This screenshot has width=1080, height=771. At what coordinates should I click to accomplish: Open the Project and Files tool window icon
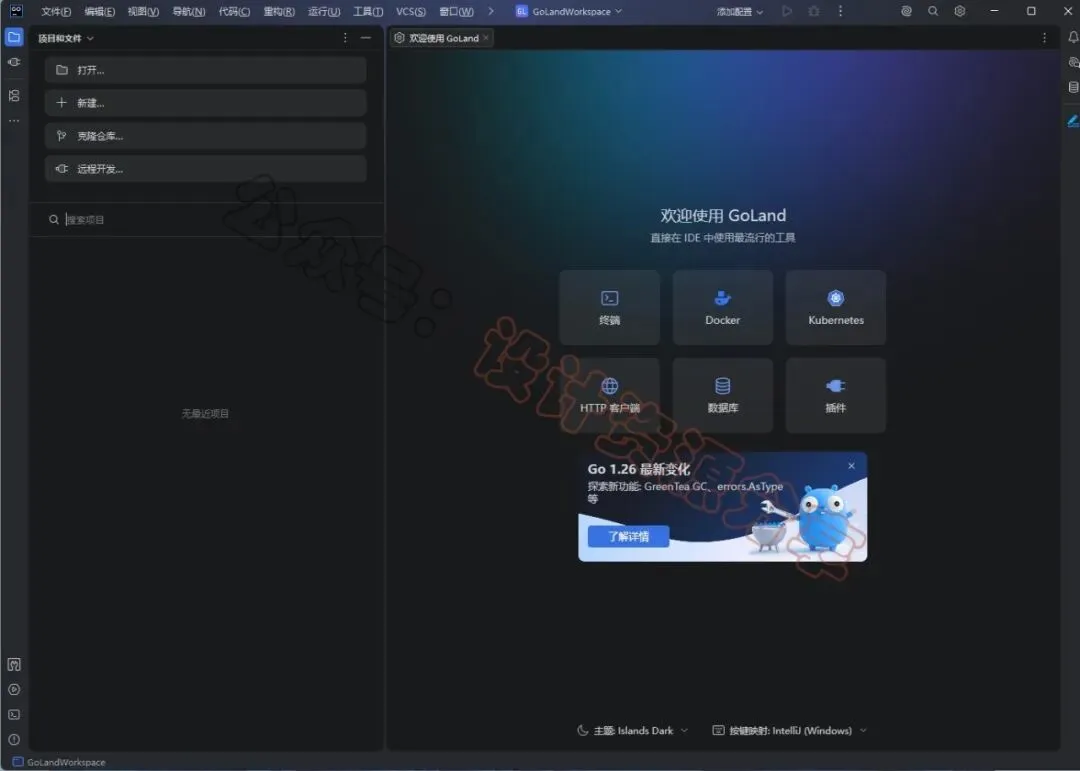[14, 37]
